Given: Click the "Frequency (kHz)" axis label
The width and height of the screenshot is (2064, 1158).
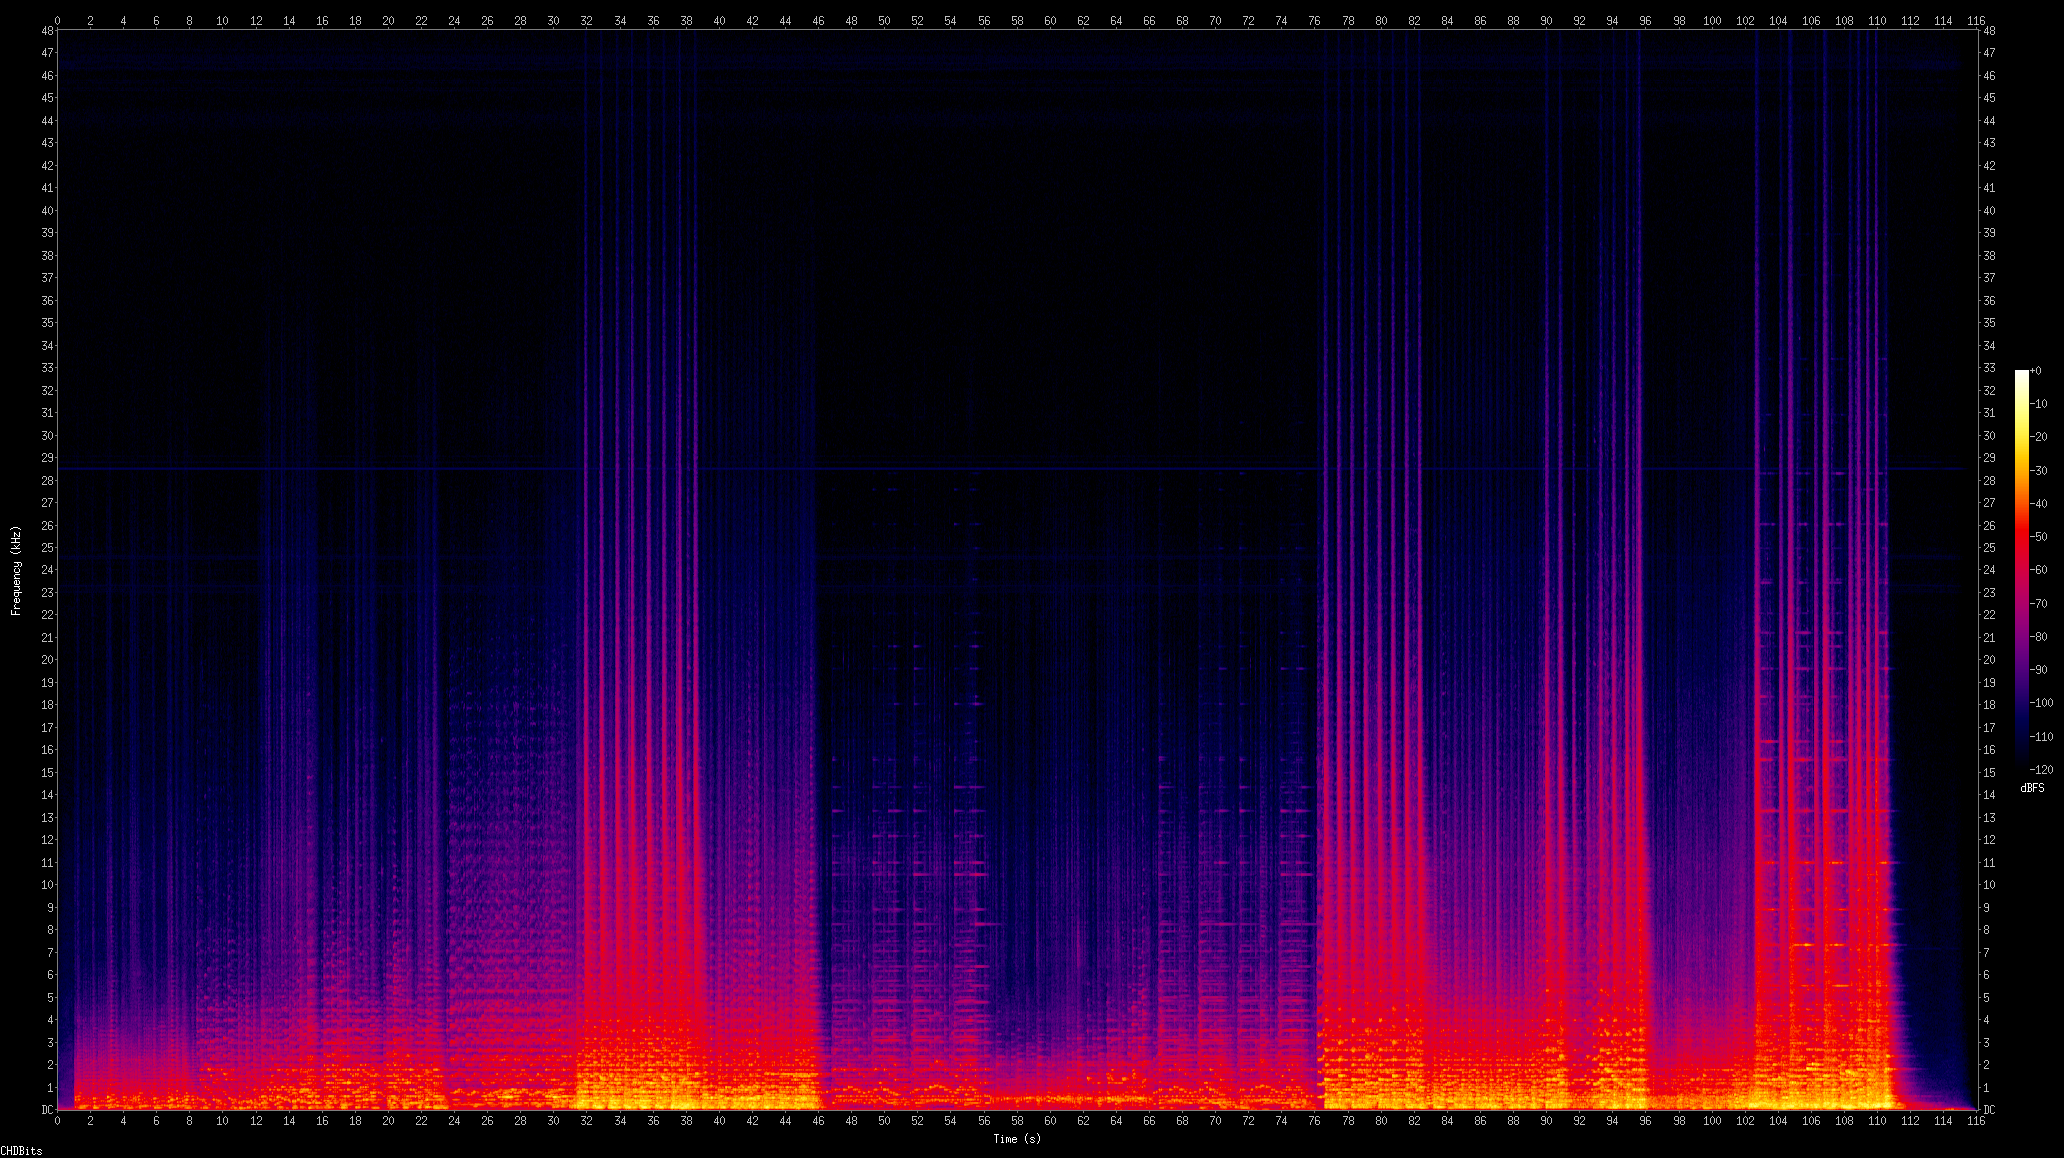Looking at the screenshot, I should [16, 570].
